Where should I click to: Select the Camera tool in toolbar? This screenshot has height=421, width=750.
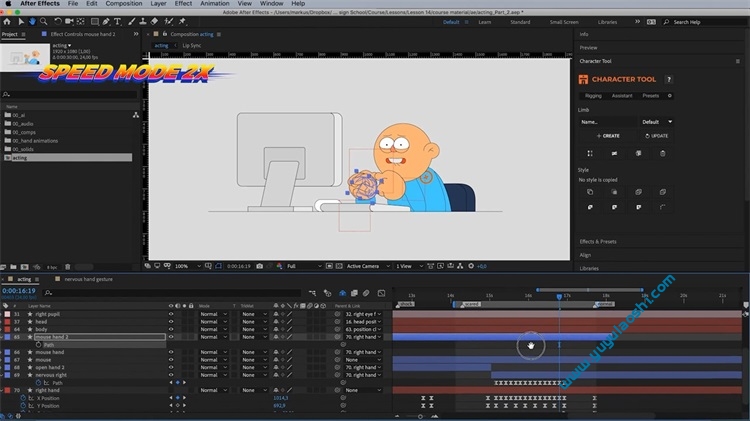click(69, 22)
